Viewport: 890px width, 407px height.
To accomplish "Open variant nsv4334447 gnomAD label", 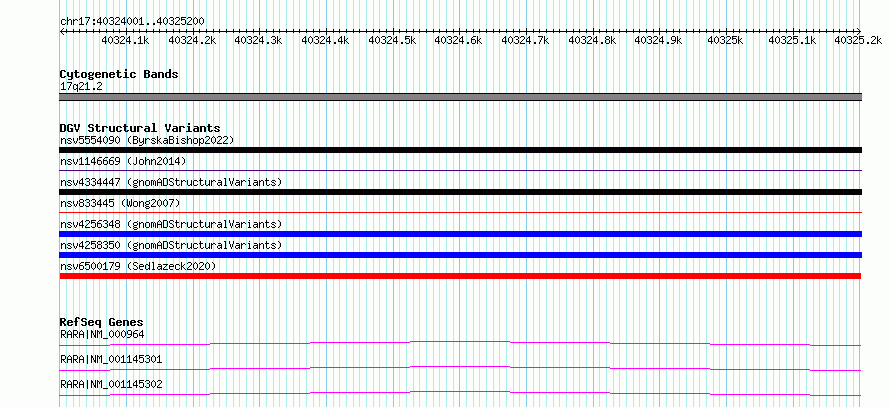I will [x=171, y=182].
